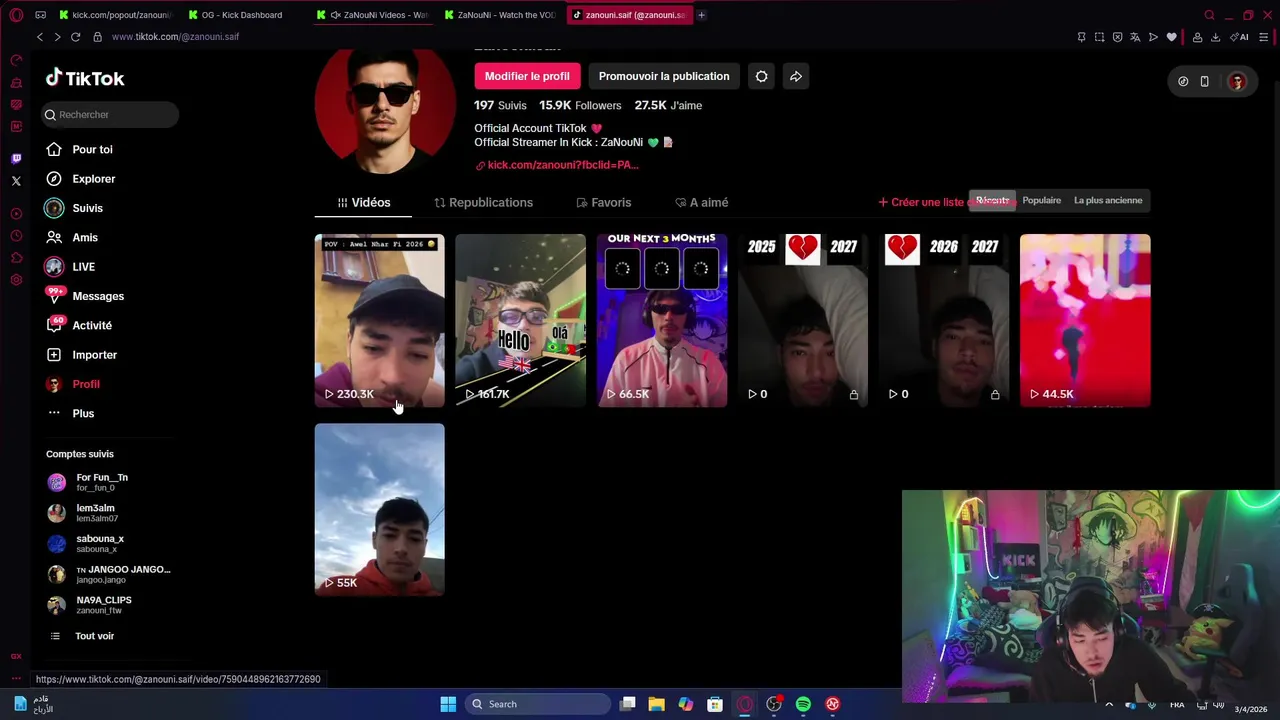Open the Hello video with 161.7K views
The width and height of the screenshot is (1280, 720).
(520, 320)
